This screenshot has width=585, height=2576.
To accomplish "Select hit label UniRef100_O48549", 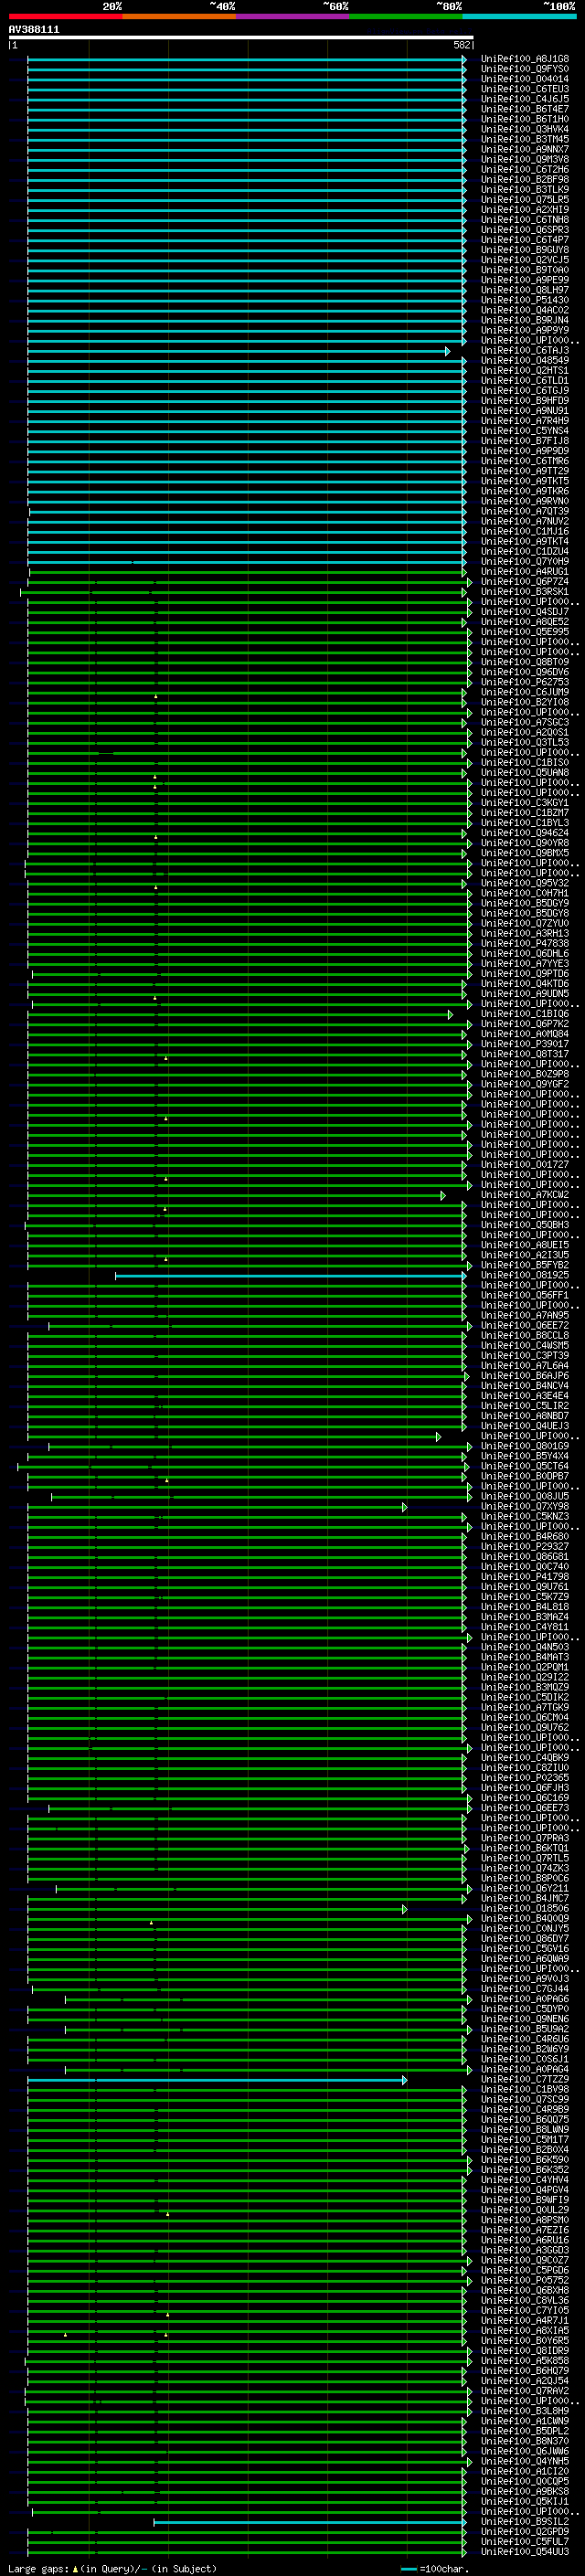I will [x=524, y=361].
